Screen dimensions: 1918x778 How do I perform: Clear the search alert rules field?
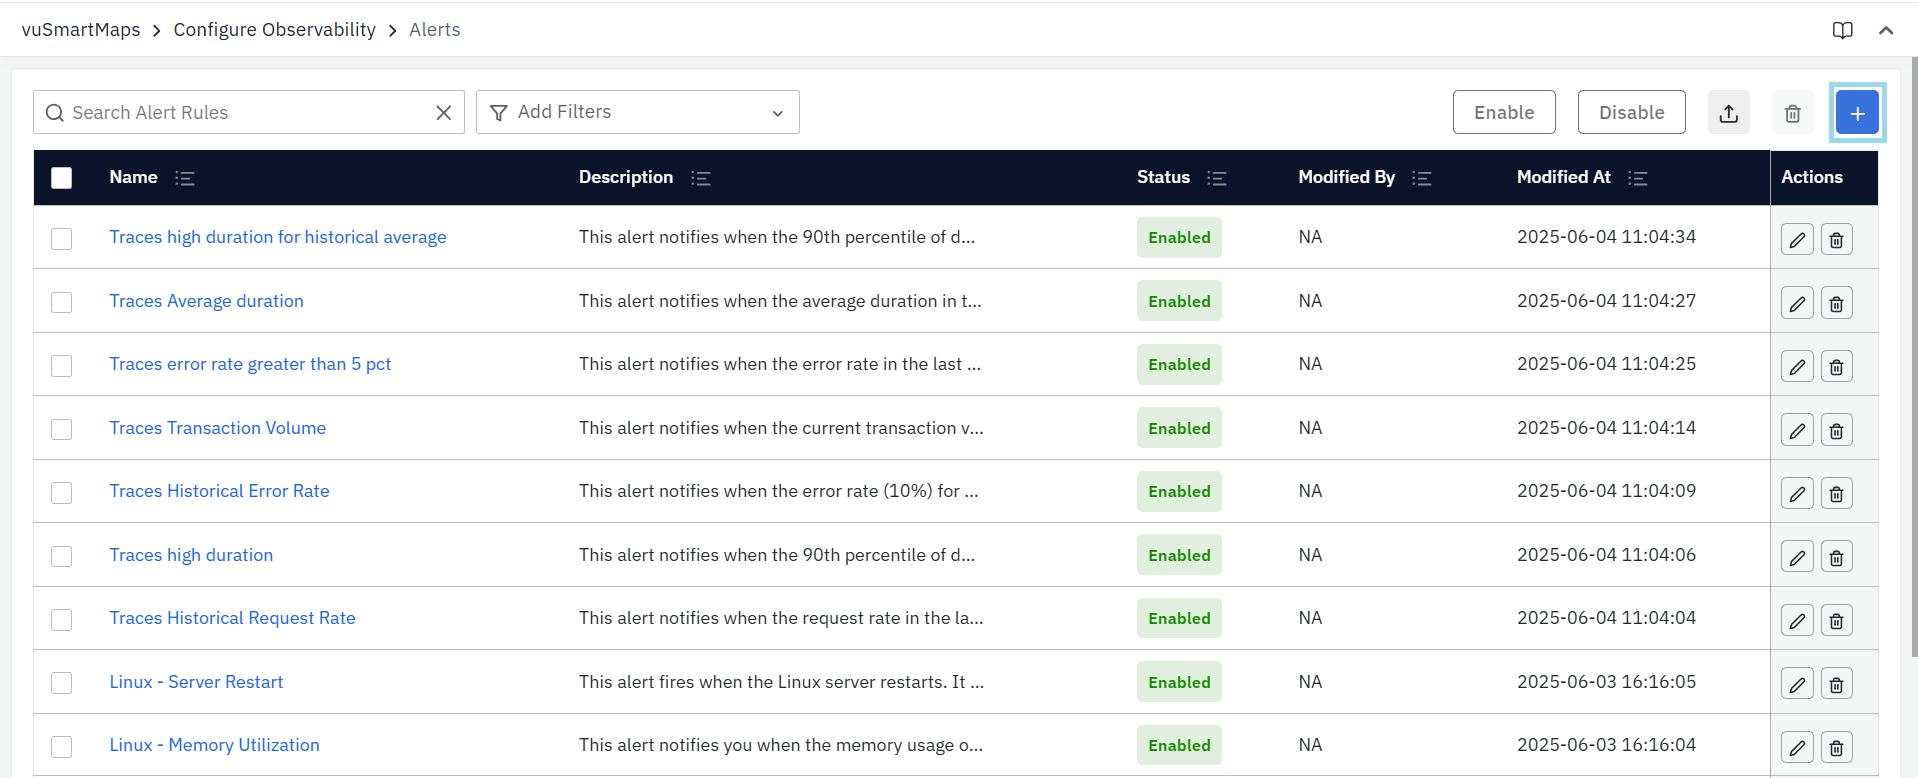[444, 113]
